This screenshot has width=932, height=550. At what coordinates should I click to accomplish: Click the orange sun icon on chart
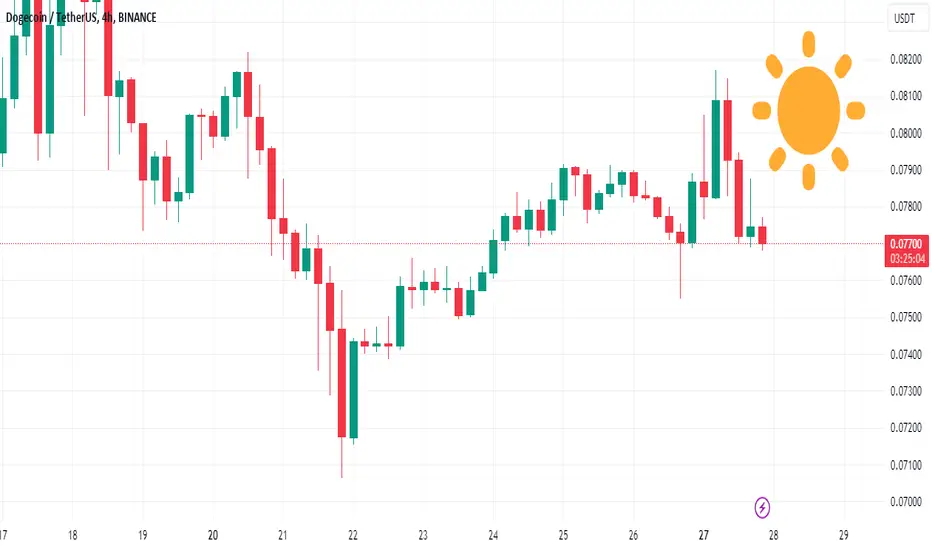coord(808,111)
